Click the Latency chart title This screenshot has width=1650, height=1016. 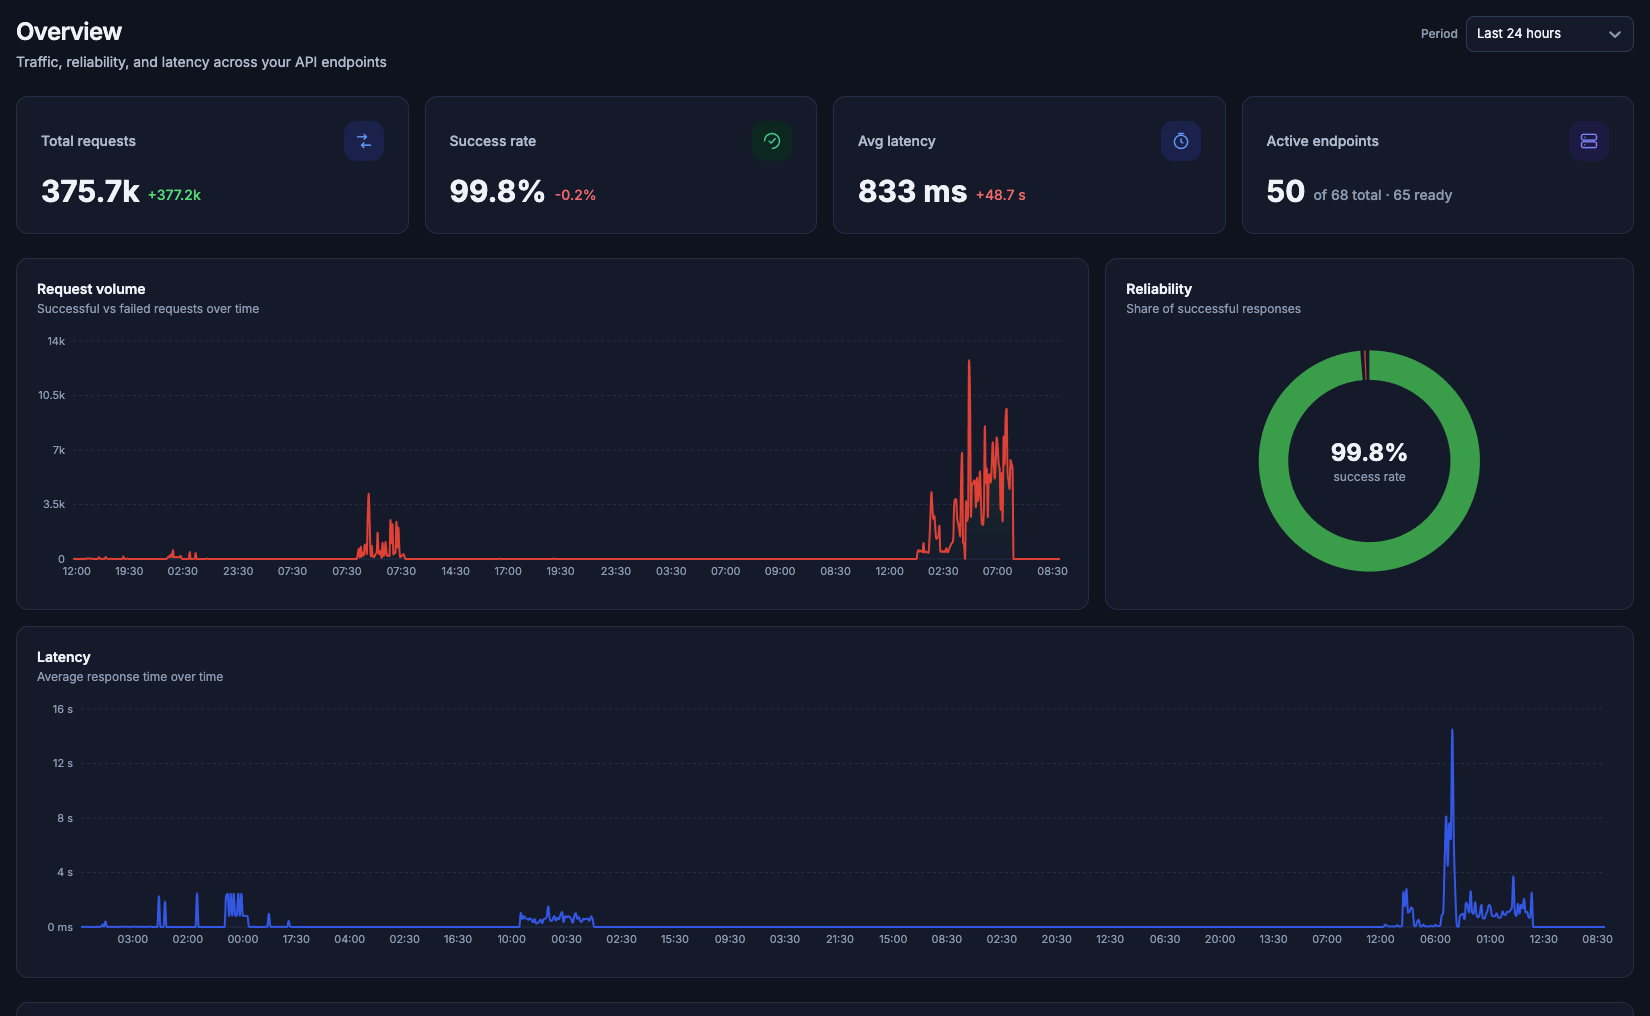pos(64,657)
